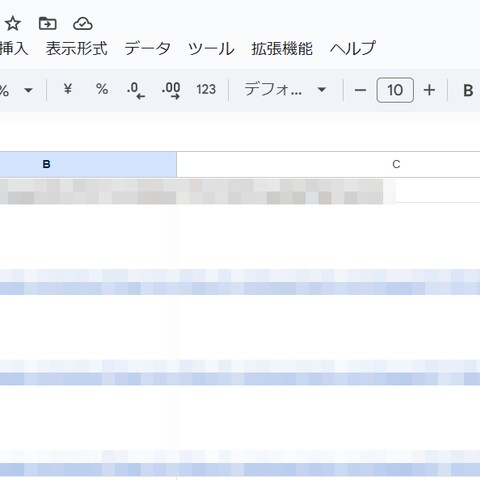Open the 拡張機能 menu
480x480 pixels.
pyautogui.click(x=282, y=49)
